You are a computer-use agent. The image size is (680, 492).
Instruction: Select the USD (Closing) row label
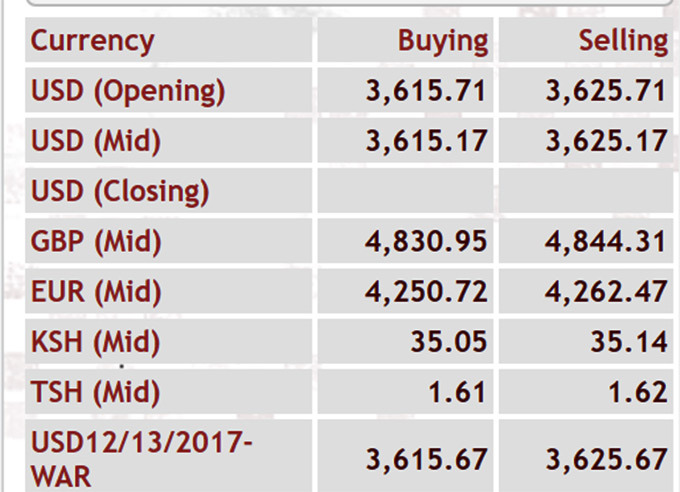pyautogui.click(x=120, y=192)
